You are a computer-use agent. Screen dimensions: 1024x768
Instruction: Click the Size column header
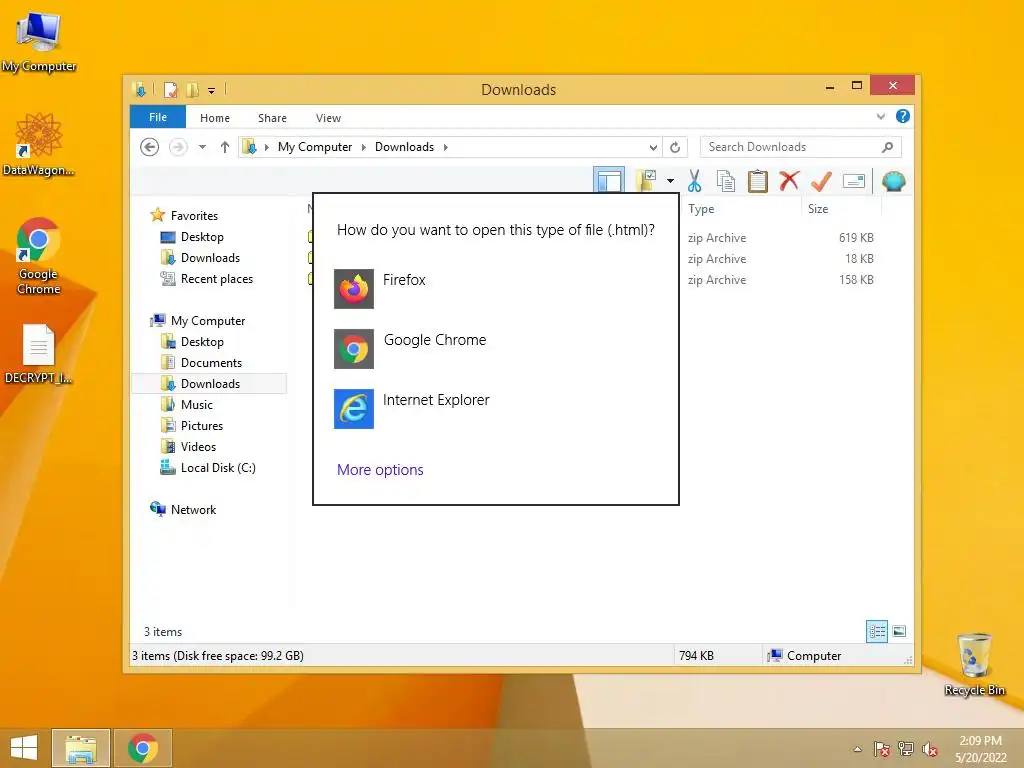(x=818, y=209)
